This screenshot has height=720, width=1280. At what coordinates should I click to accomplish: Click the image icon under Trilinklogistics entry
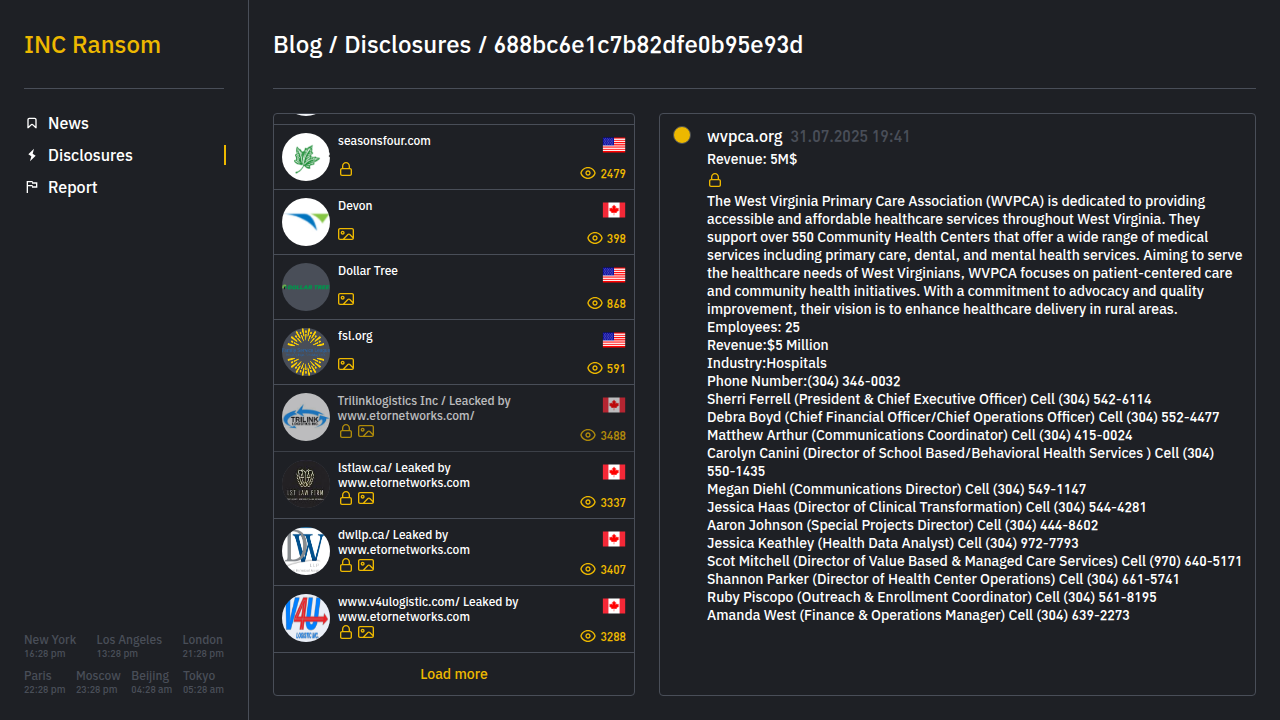[366, 431]
